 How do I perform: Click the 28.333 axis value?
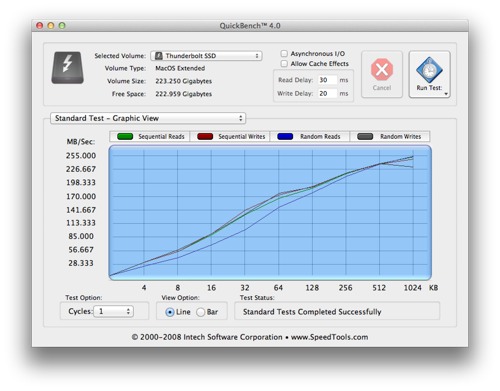tap(81, 263)
